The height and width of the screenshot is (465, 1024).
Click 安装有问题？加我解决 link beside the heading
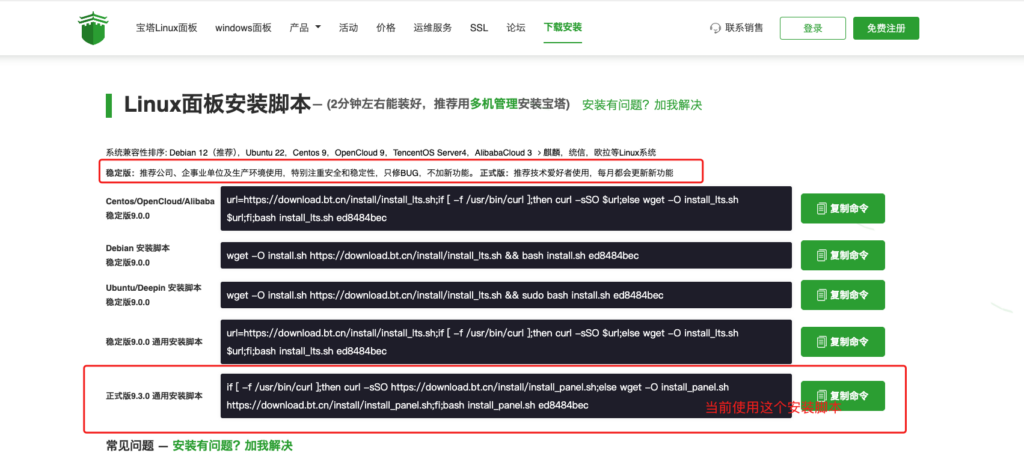pos(641,104)
